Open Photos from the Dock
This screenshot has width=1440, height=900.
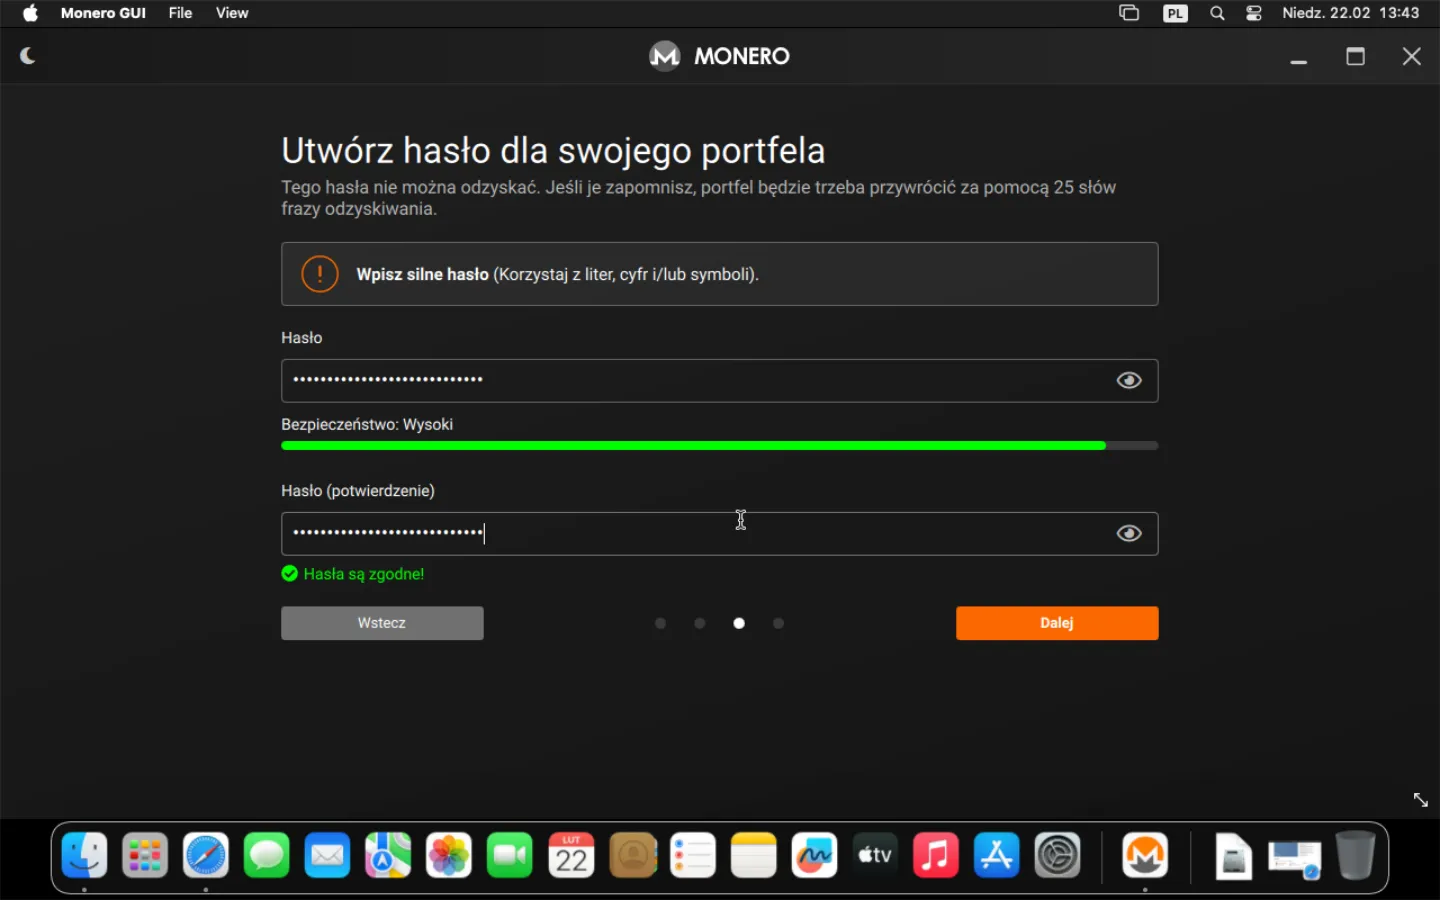[449, 856]
